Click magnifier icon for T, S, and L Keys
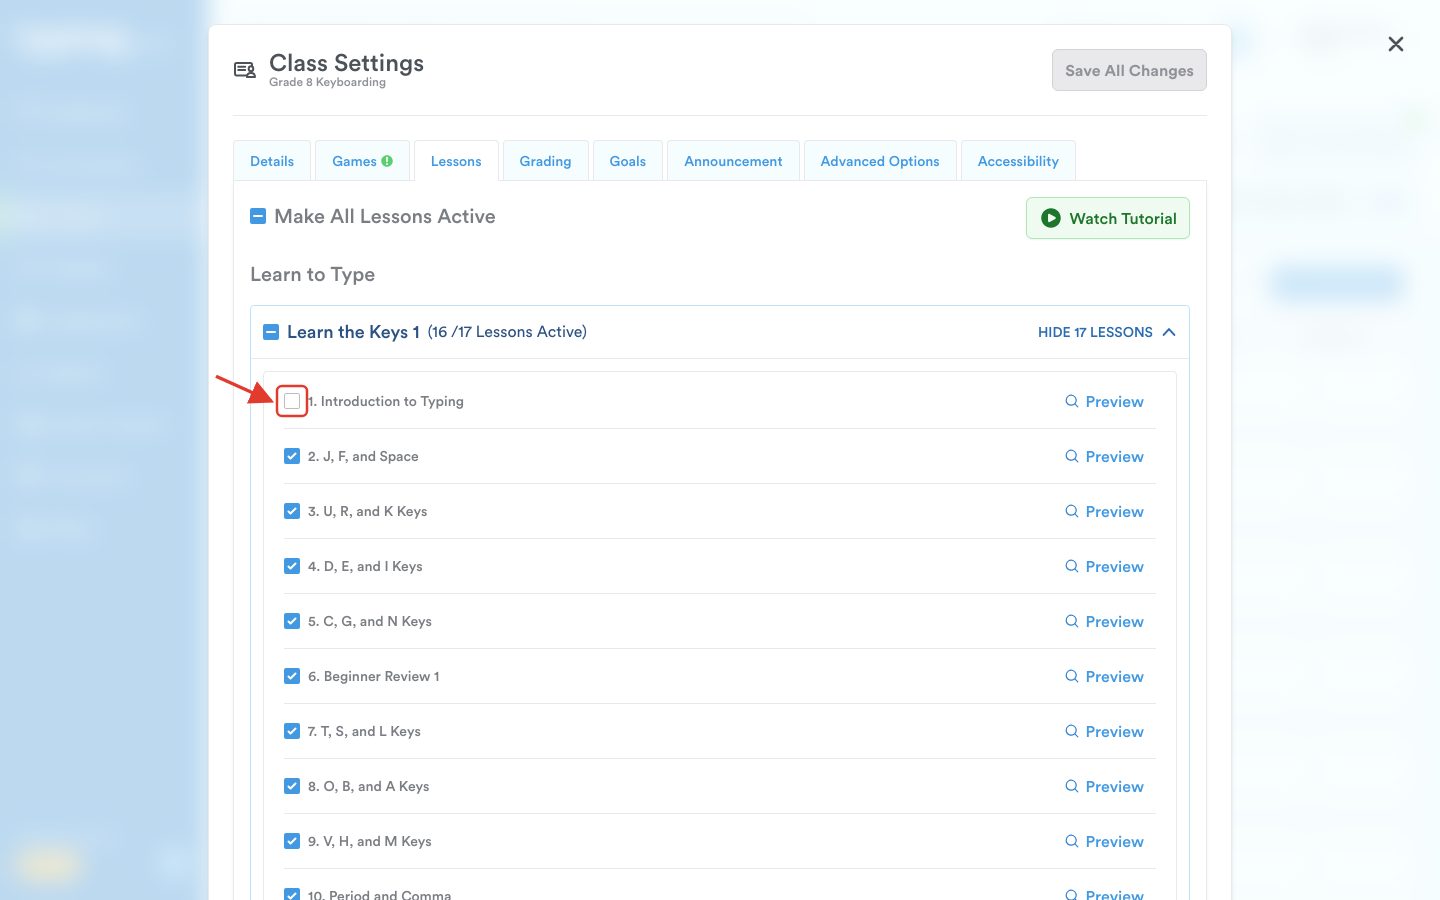This screenshot has width=1440, height=900. pyautogui.click(x=1072, y=731)
